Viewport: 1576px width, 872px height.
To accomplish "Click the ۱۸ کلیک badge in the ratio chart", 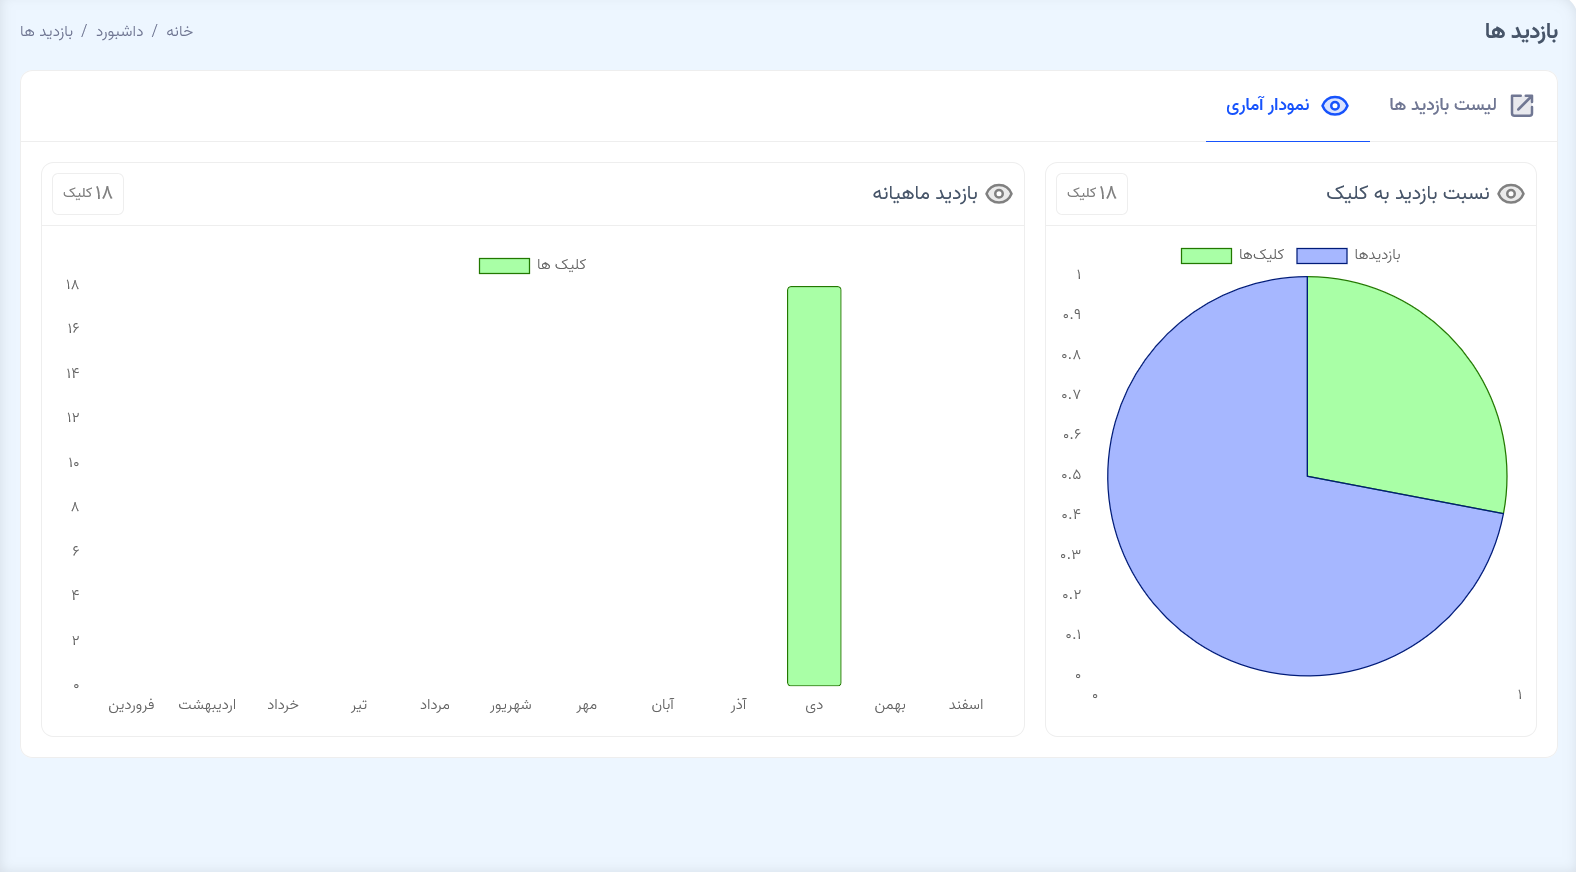I will coord(1091,193).
